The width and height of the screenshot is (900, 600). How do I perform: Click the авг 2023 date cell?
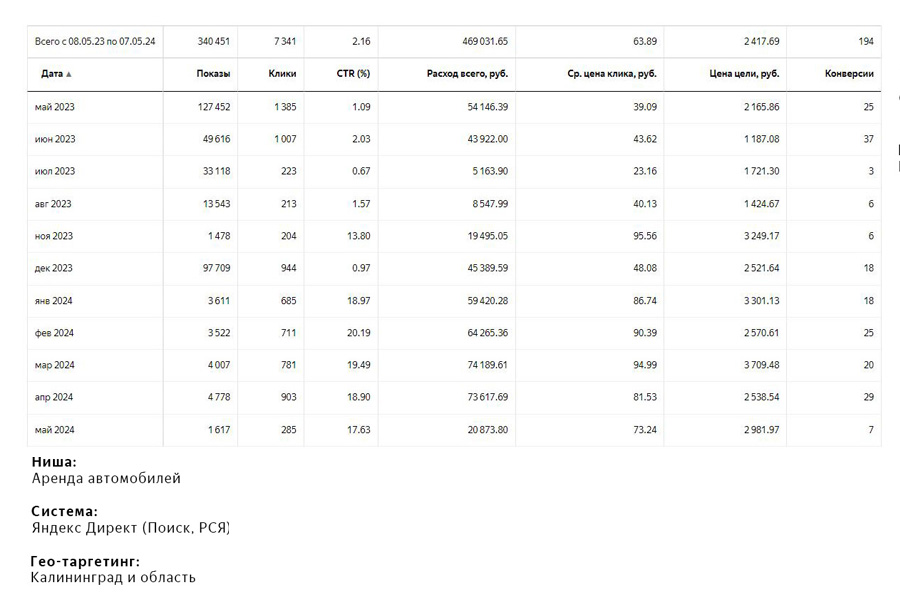53,204
